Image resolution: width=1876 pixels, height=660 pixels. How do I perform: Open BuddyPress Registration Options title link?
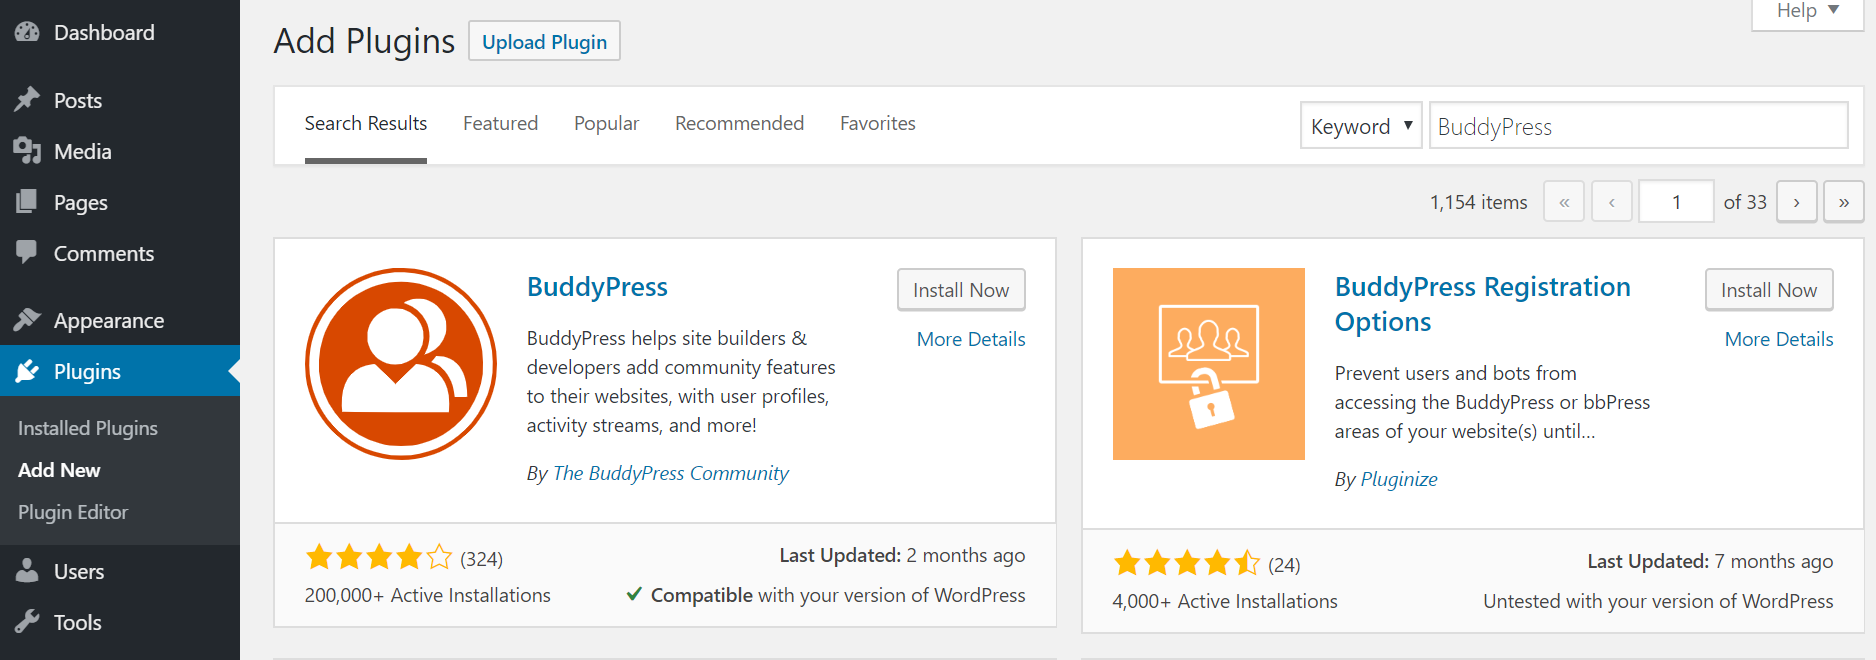pos(1483,304)
